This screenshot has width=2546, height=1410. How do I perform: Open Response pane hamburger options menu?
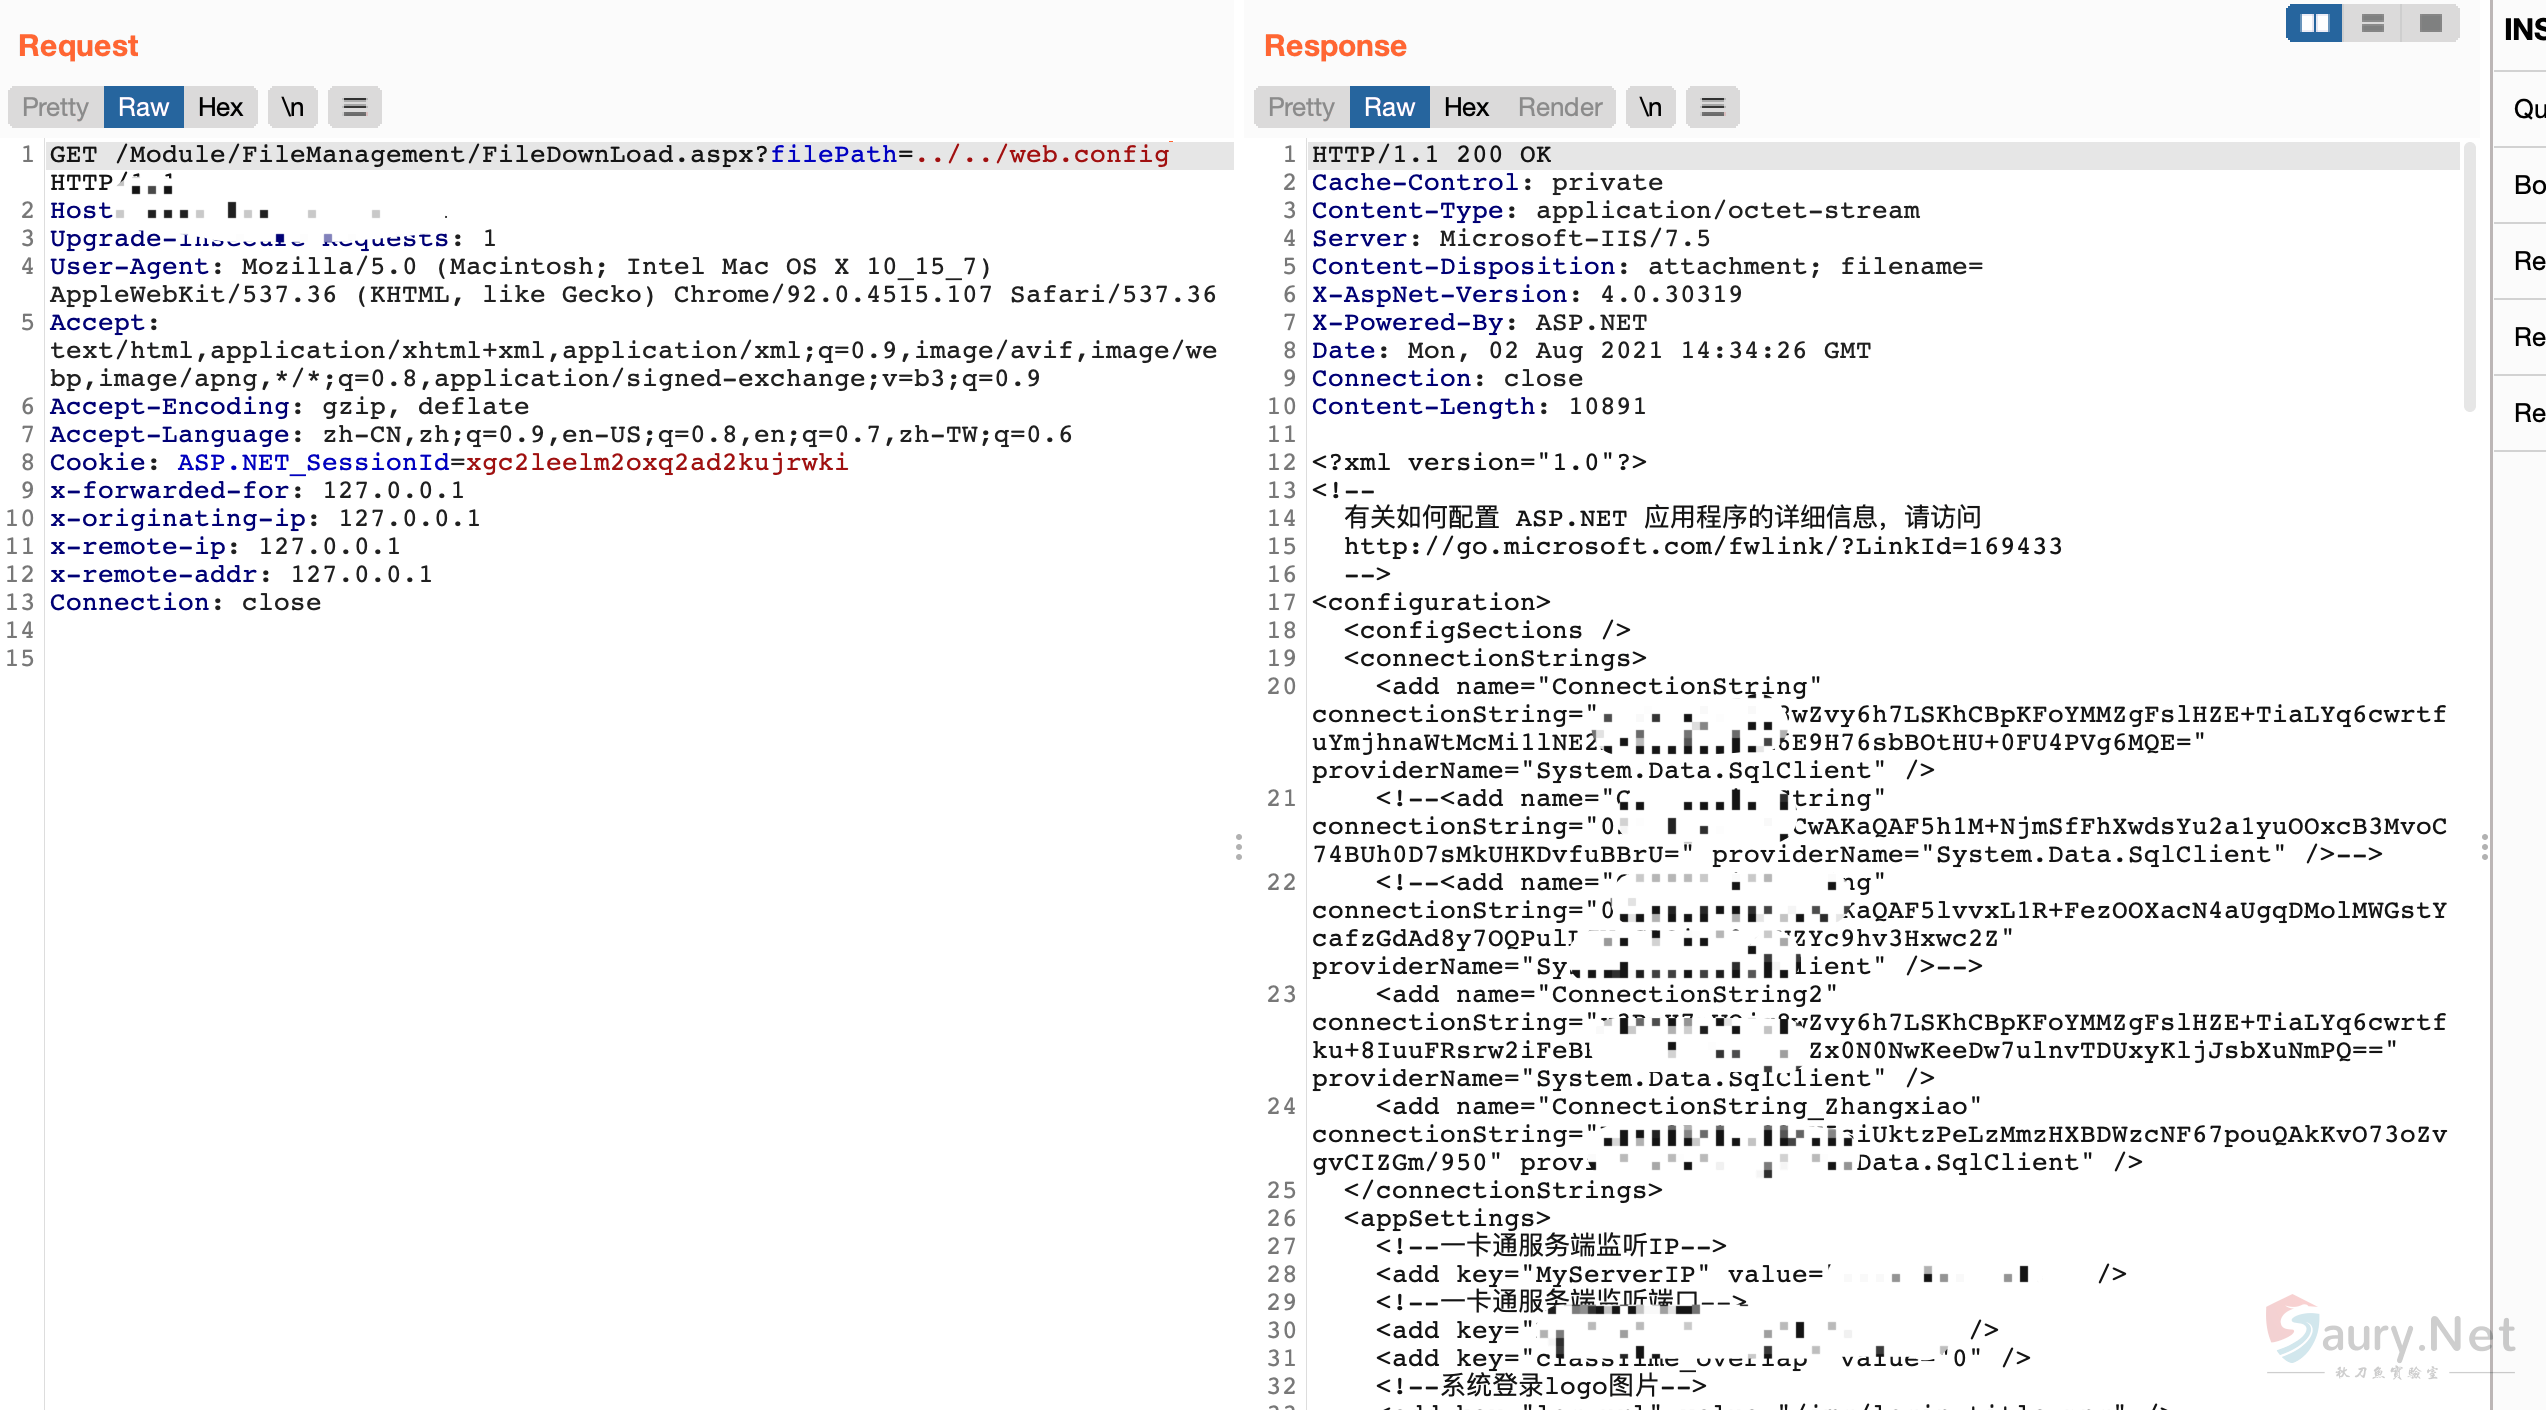(x=1712, y=107)
